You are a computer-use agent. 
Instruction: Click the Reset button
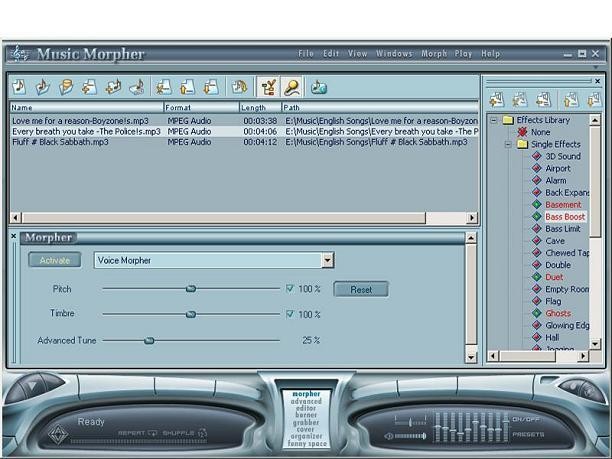[x=361, y=289]
